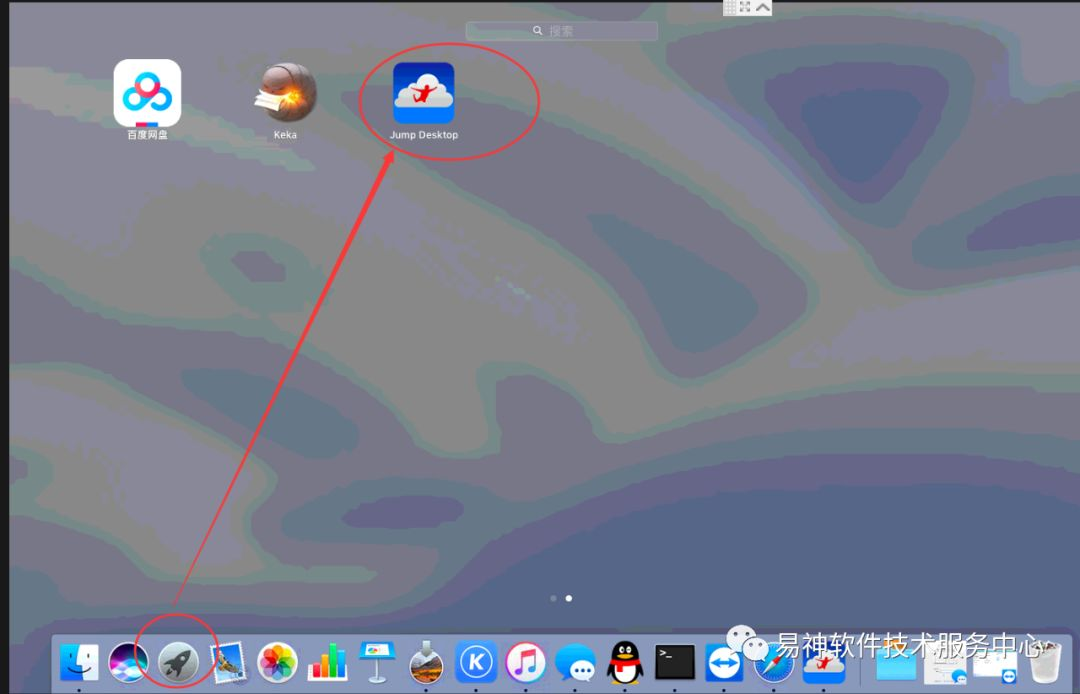Open the Photos app in the Dock
The image size is (1080, 694).
coord(277,662)
